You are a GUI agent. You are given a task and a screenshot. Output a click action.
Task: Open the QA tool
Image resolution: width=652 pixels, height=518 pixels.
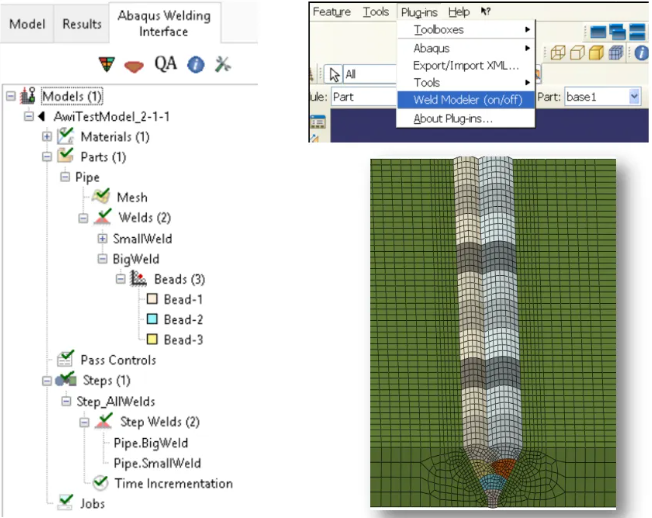165,64
